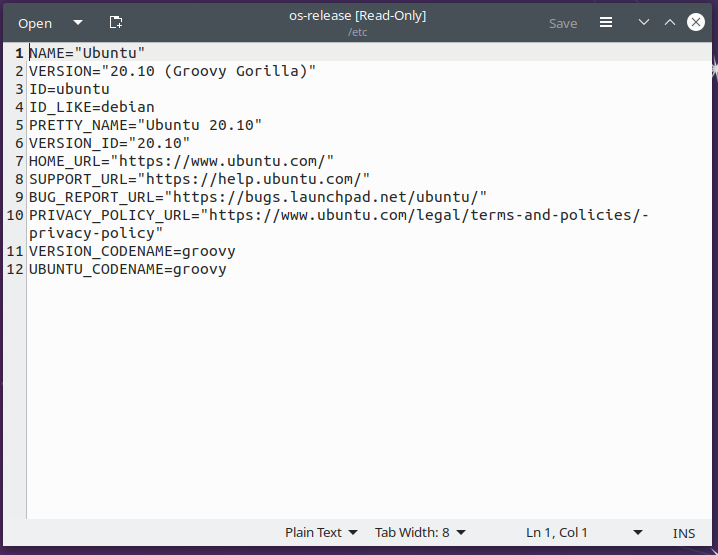Click the HOME_URL line
Image resolution: width=718 pixels, height=555 pixels.
pos(181,161)
